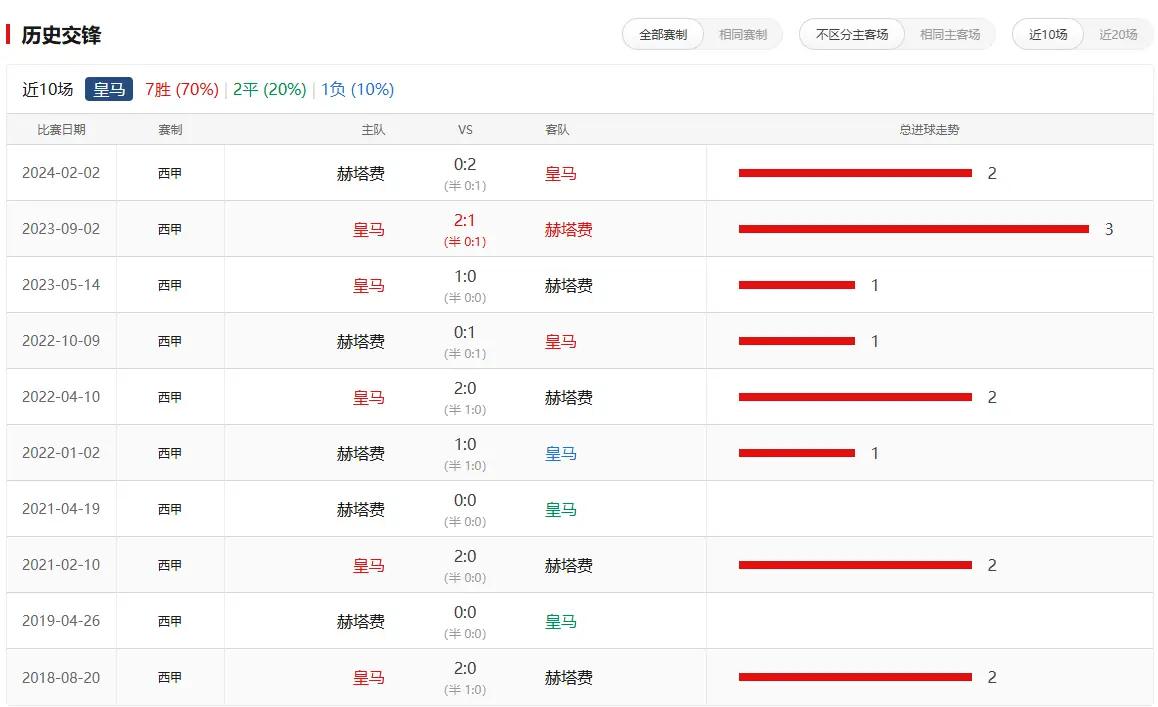Open home team 皇马 in 2023-05-14 match
This screenshot has height=707, width=1158.
[369, 286]
